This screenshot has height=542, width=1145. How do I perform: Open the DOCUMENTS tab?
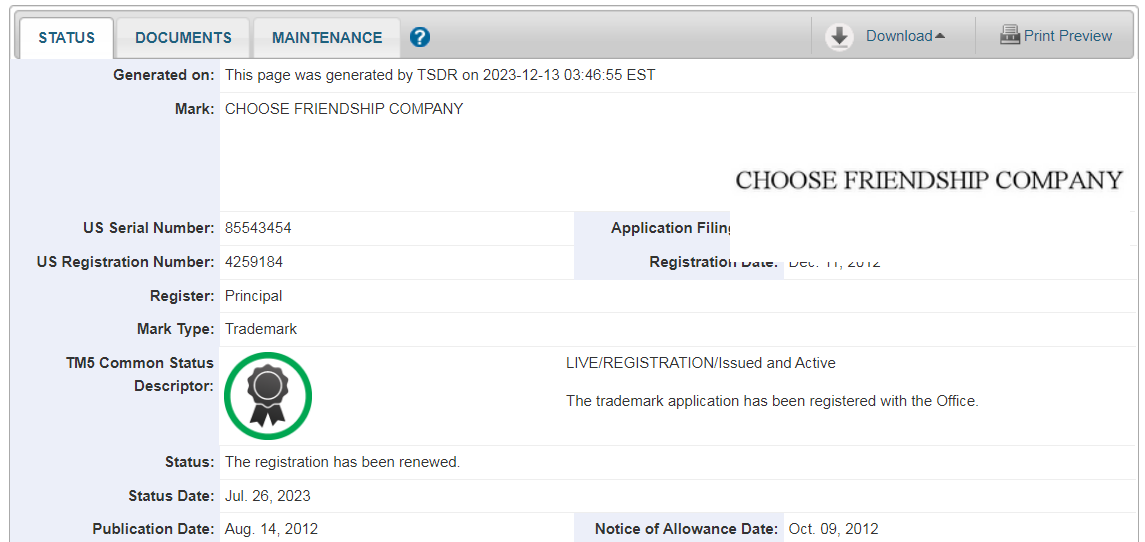click(x=183, y=38)
